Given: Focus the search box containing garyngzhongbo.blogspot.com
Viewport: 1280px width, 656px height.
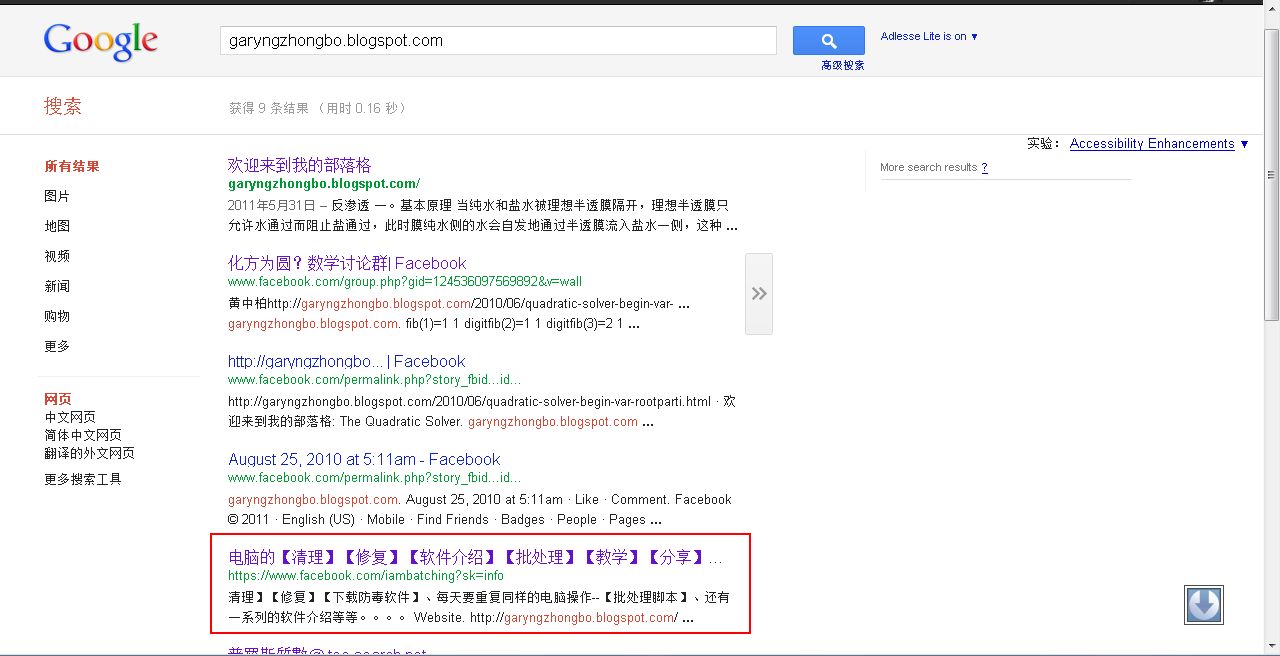Looking at the screenshot, I should click(498, 41).
